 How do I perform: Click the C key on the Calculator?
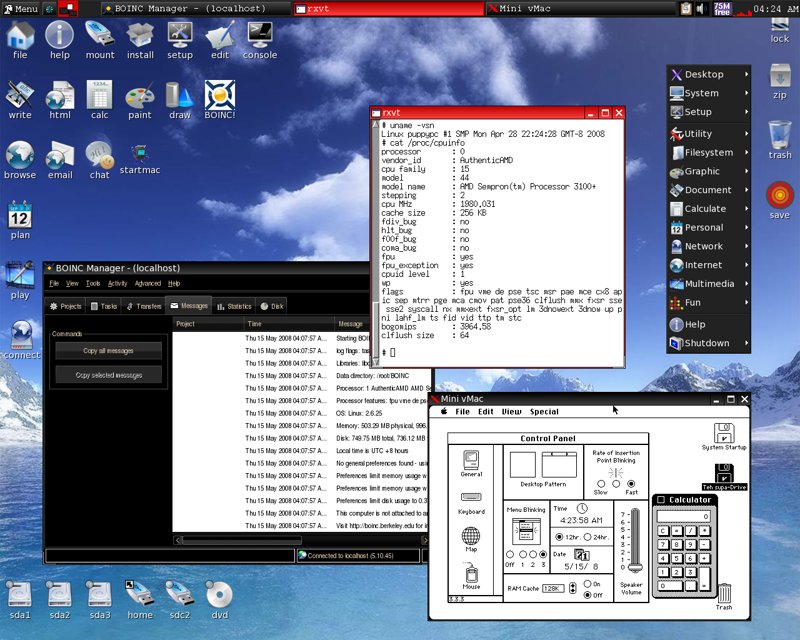click(x=663, y=531)
